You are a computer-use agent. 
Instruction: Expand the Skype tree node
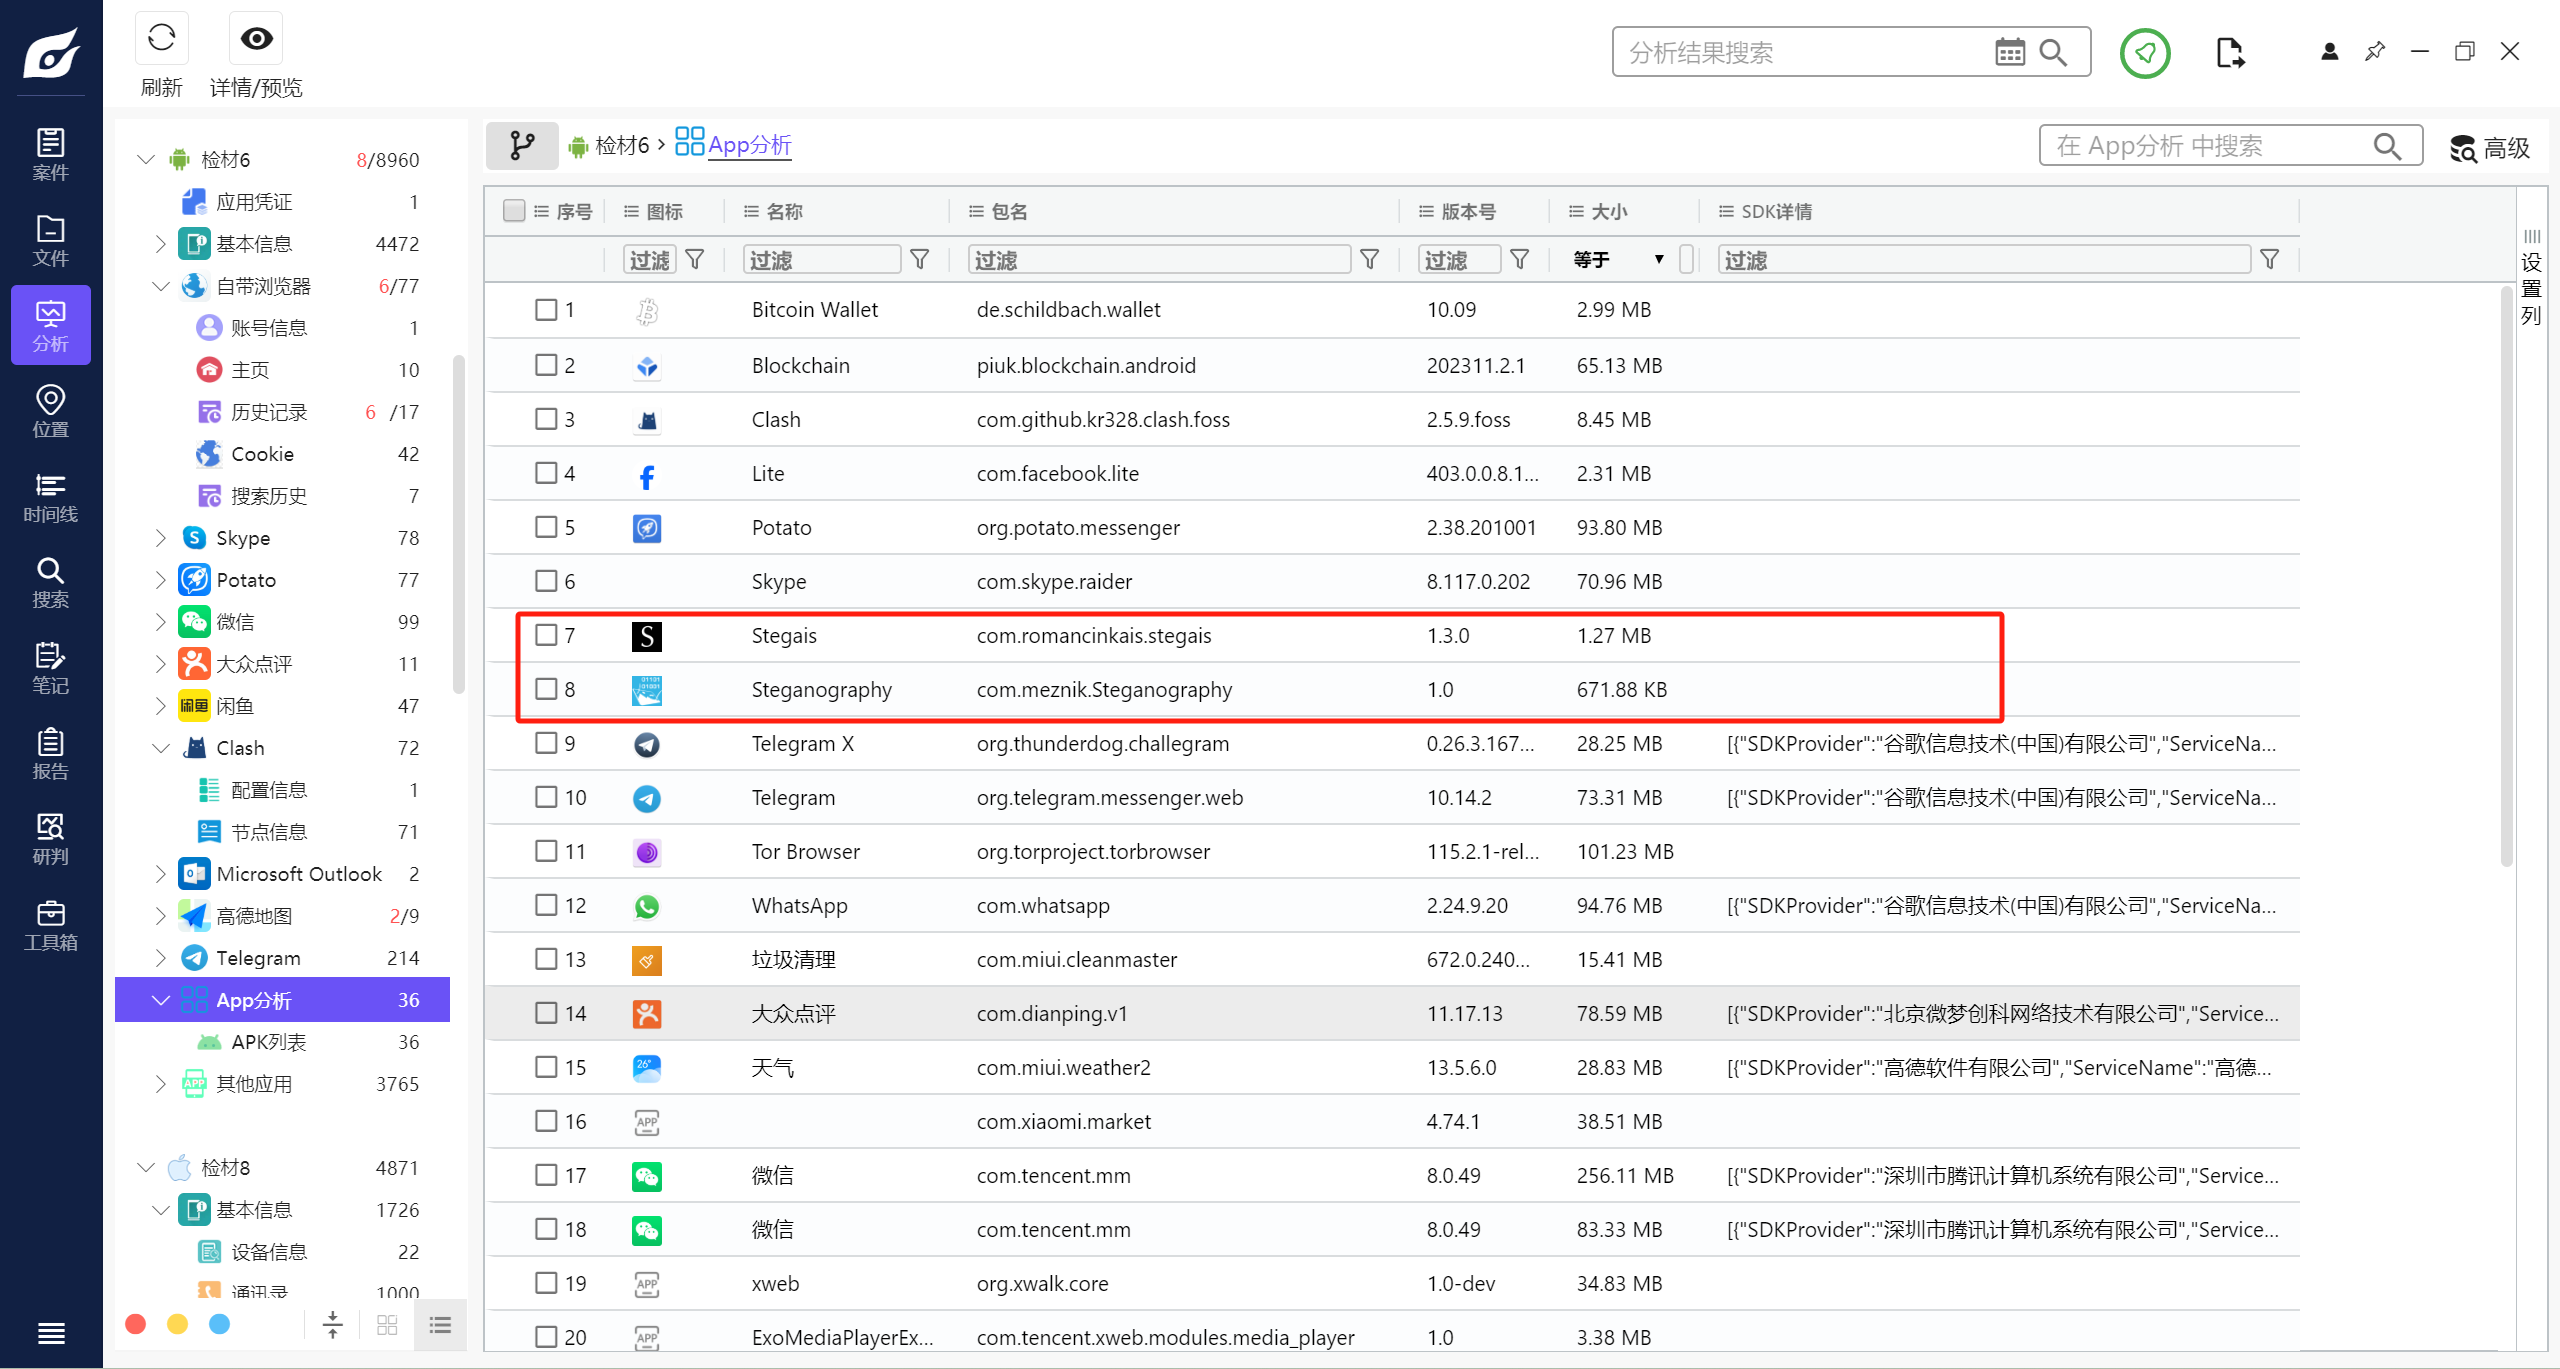[x=160, y=538]
